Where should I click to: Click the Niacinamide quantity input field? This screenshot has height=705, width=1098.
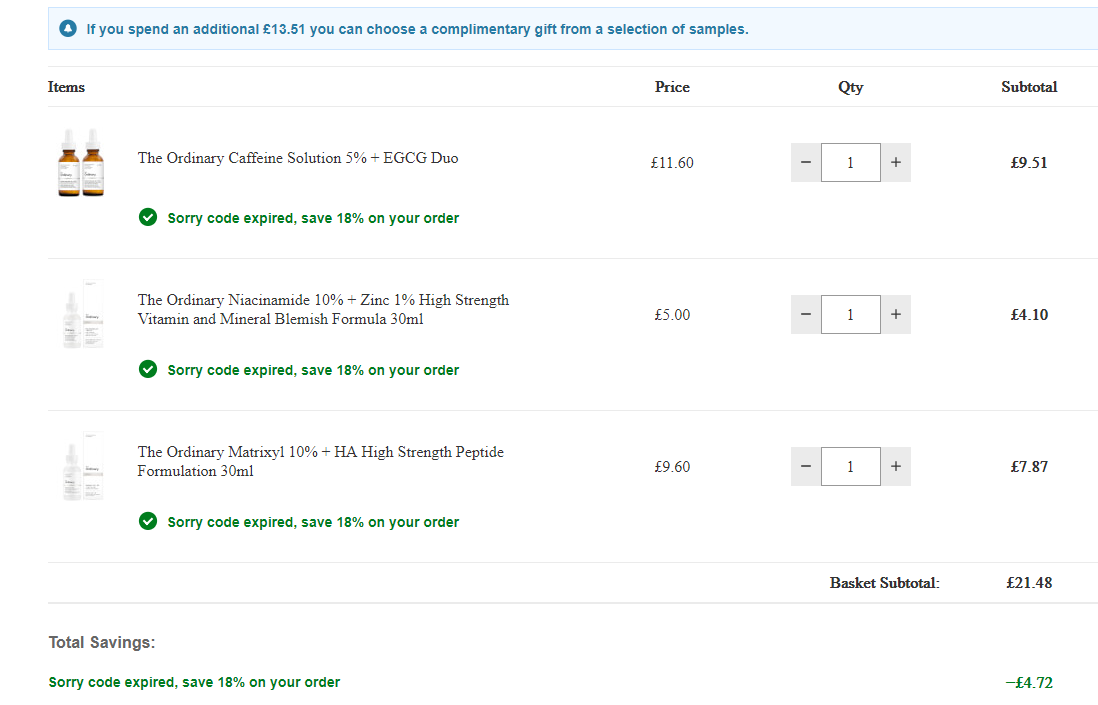[x=851, y=314]
